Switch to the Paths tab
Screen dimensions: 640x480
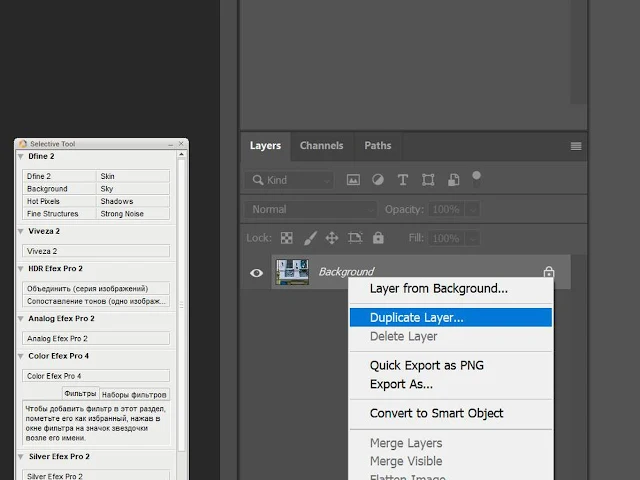[378, 146]
